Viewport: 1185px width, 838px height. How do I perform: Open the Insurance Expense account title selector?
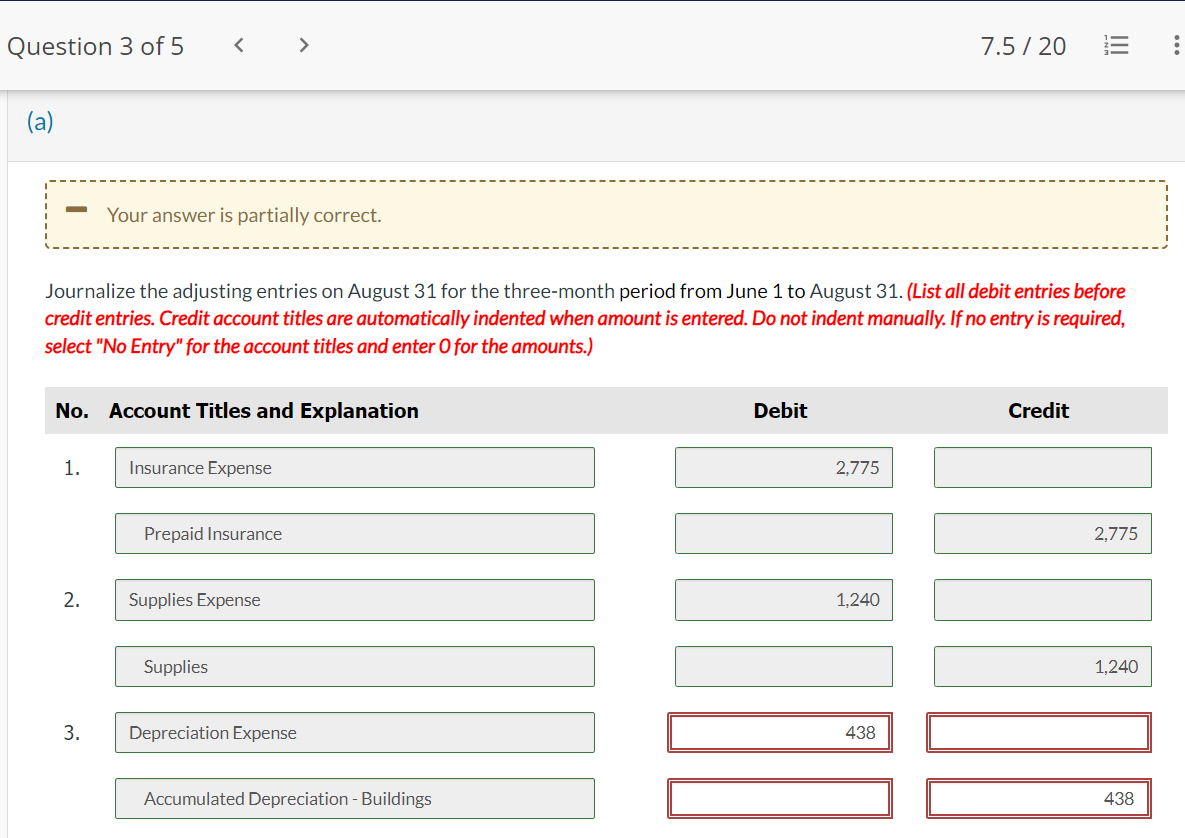click(354, 467)
